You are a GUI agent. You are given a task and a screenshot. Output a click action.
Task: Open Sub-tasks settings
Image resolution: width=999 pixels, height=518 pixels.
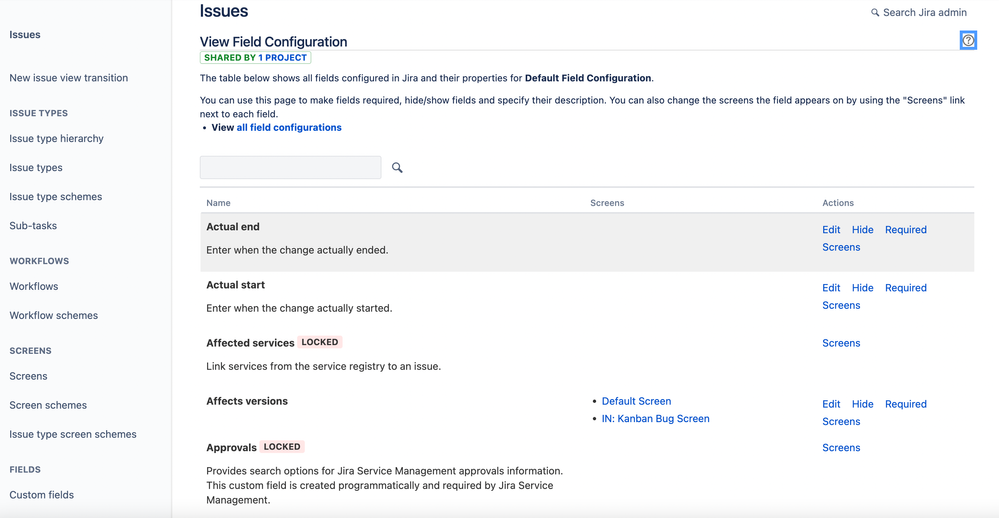pyautogui.click(x=33, y=226)
